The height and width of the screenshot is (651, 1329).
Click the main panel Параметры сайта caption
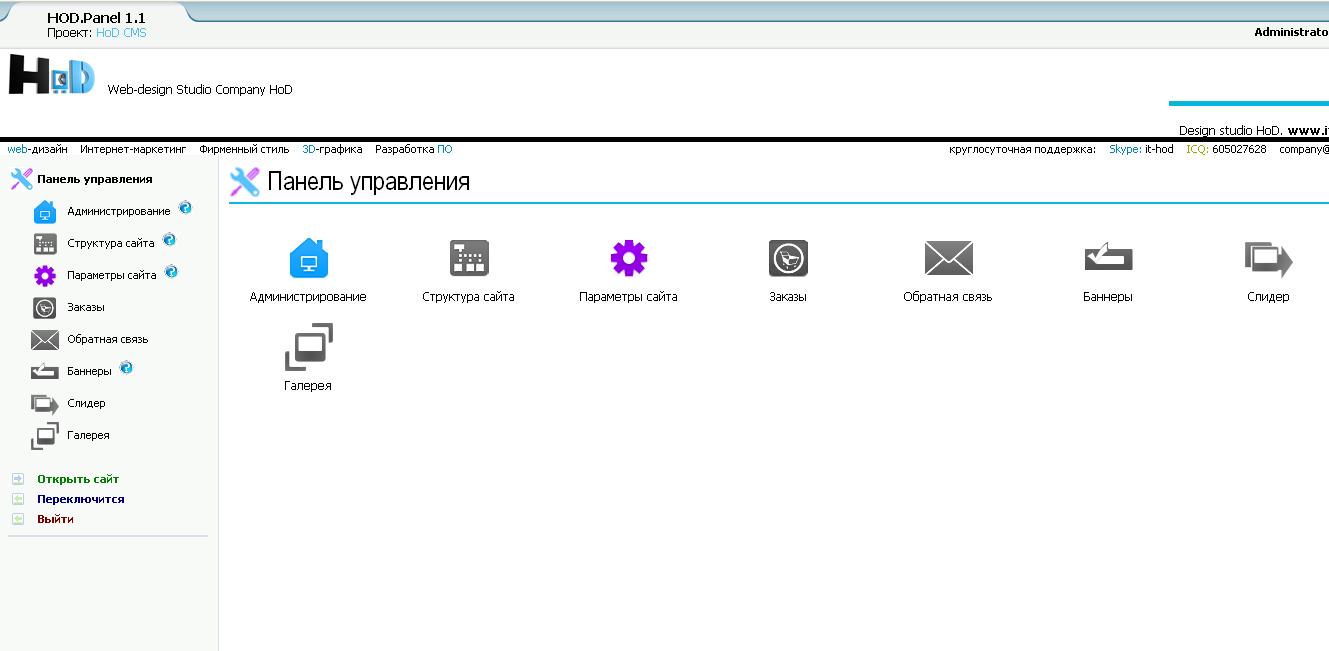[628, 297]
